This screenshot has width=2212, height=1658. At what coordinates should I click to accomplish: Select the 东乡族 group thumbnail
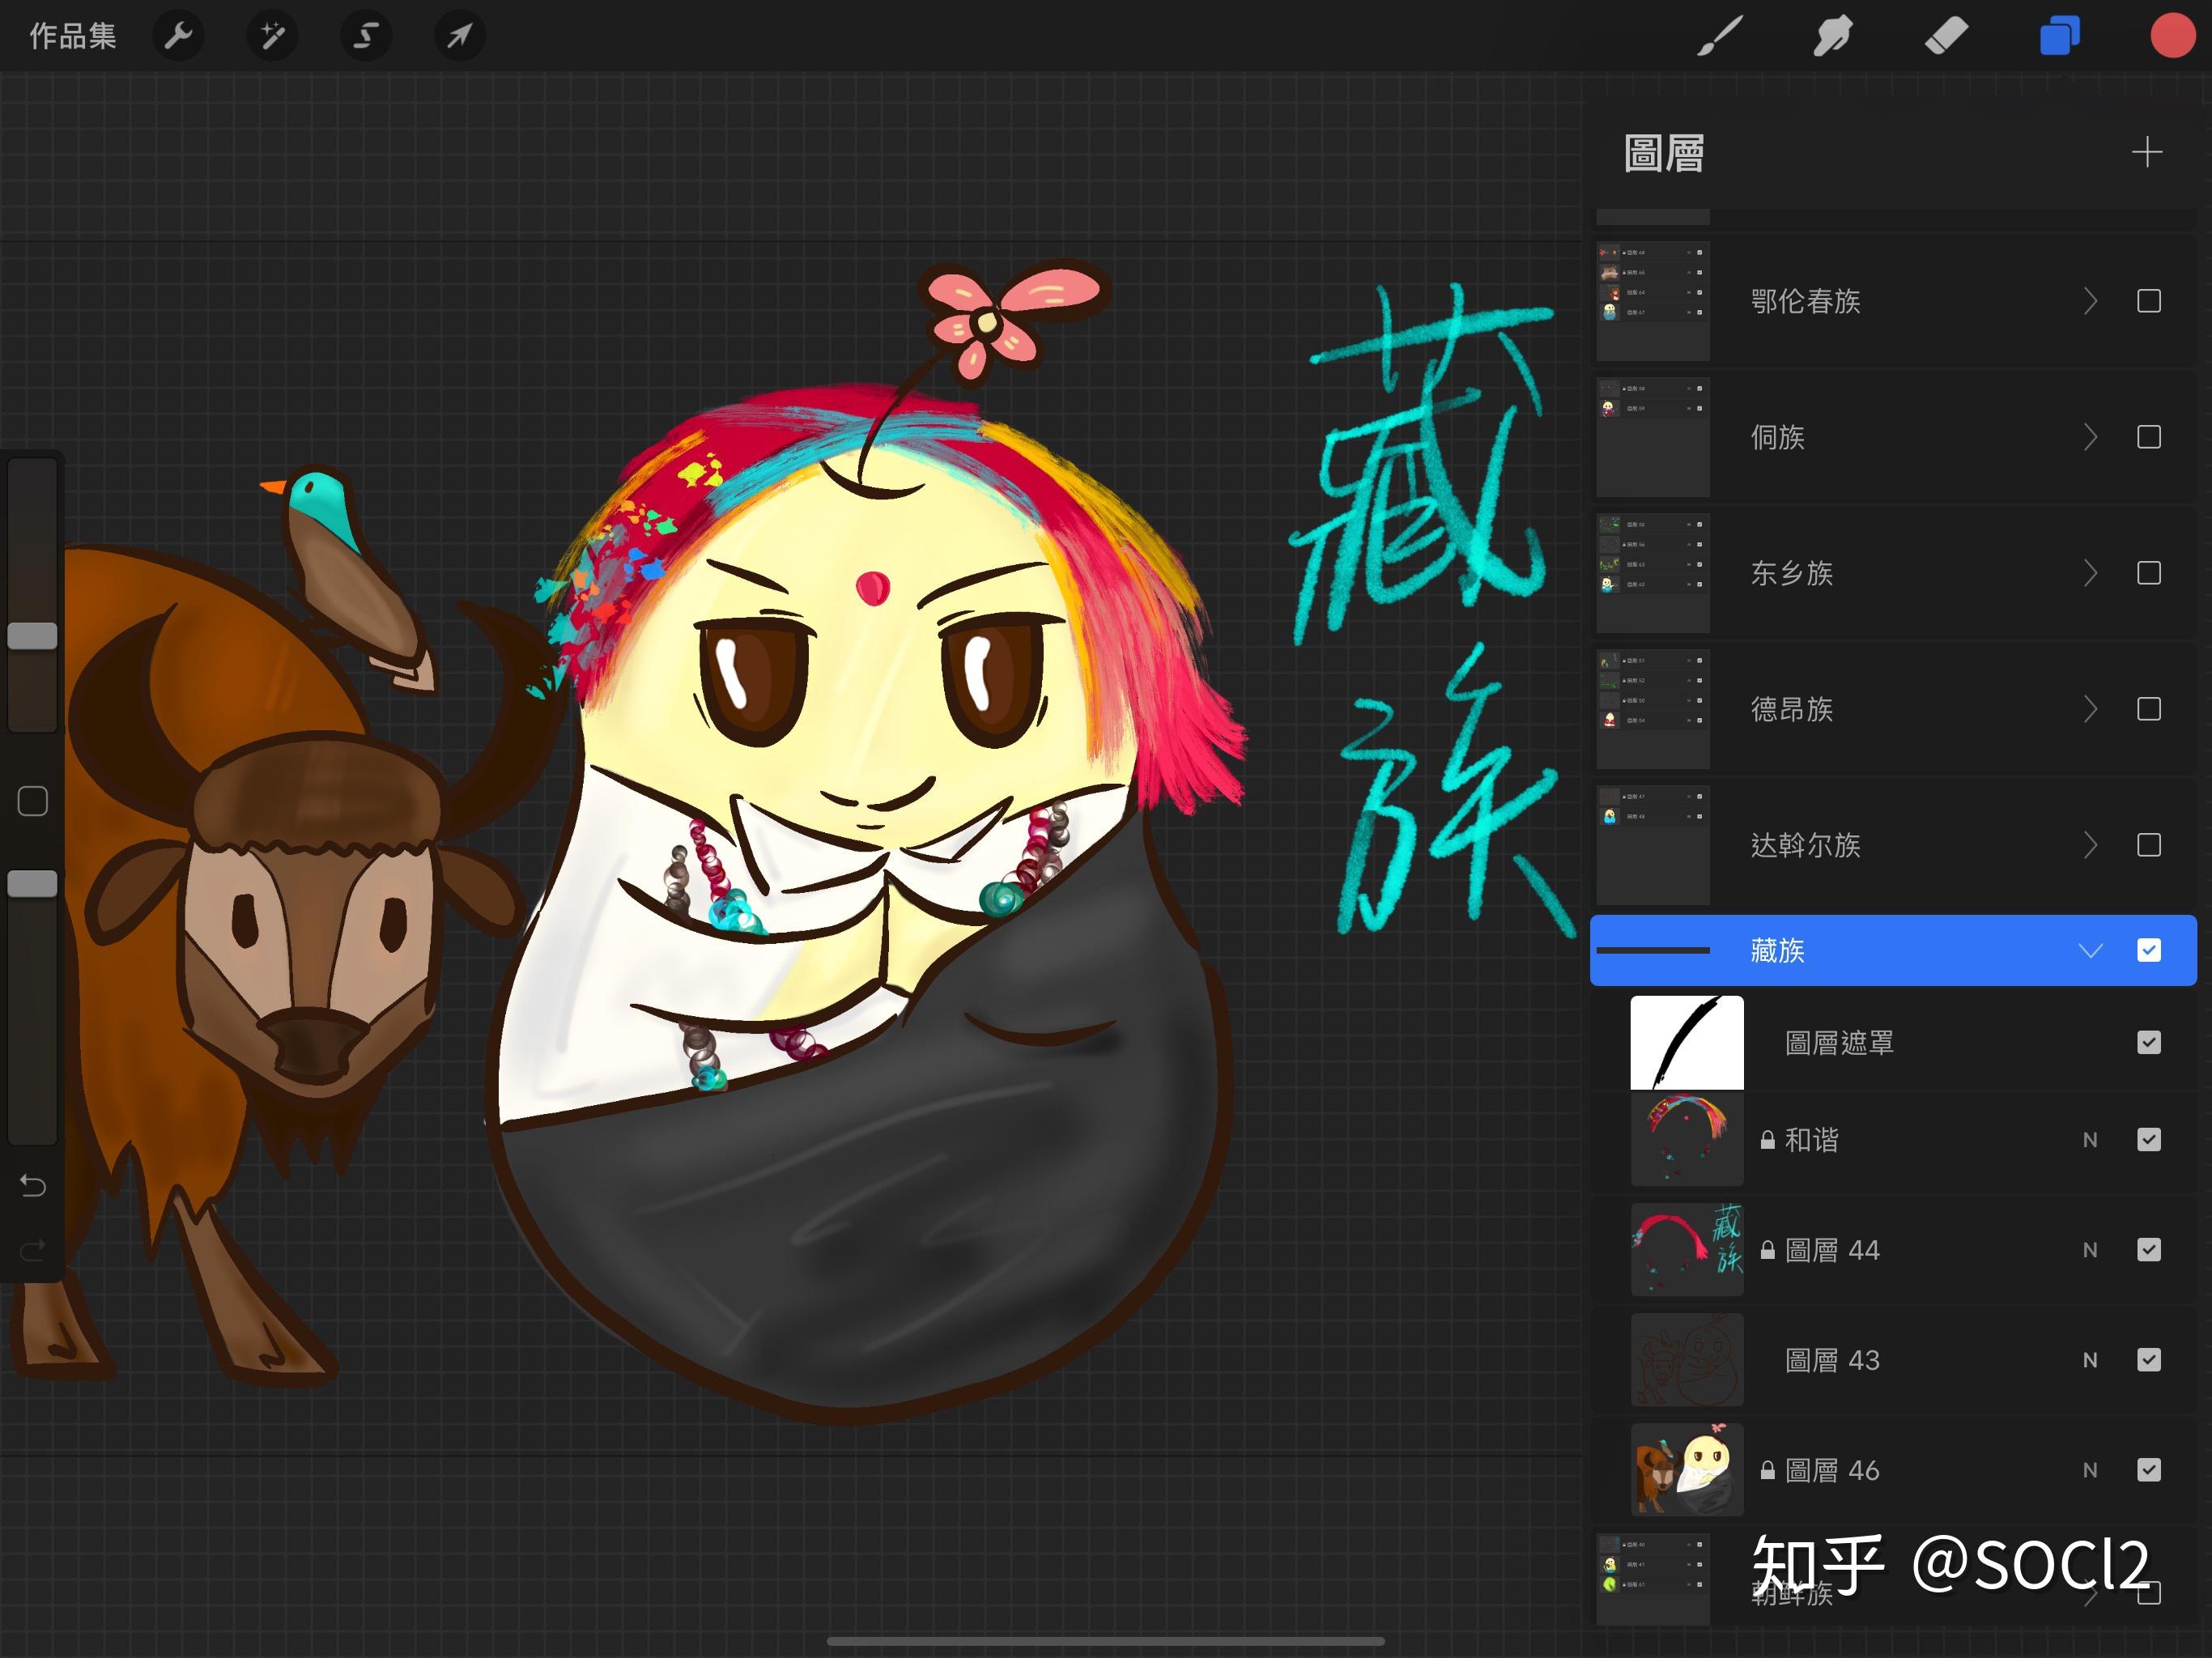(1653, 573)
